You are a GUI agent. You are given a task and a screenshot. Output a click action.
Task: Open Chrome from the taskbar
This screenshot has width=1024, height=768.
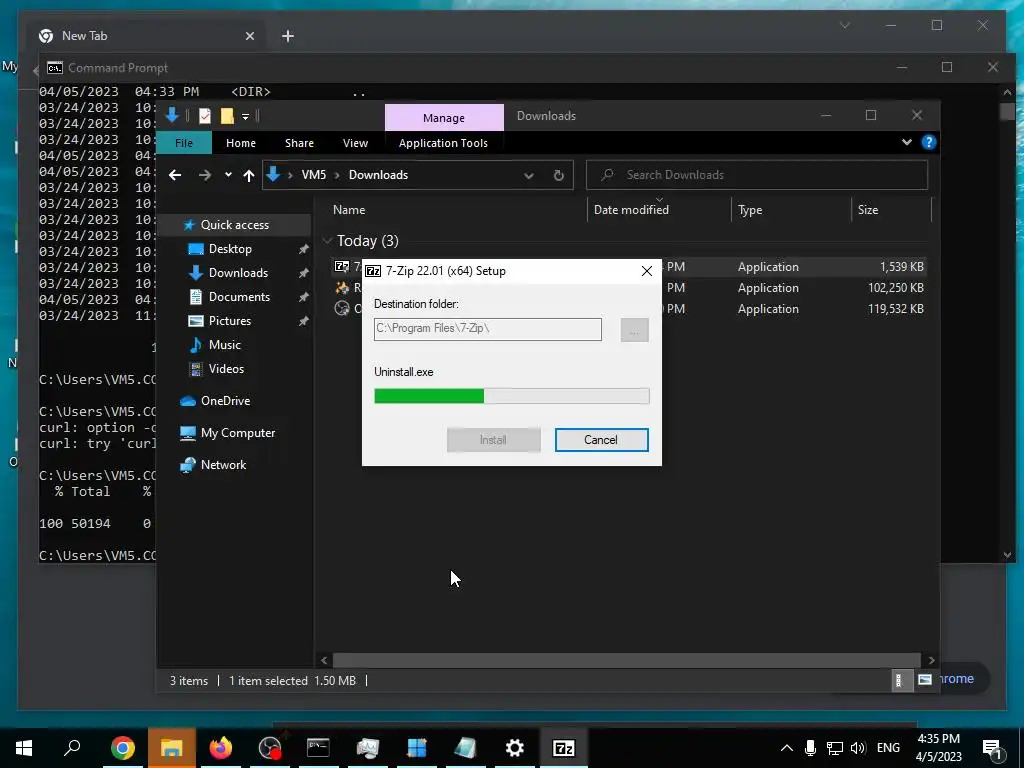tap(122, 748)
